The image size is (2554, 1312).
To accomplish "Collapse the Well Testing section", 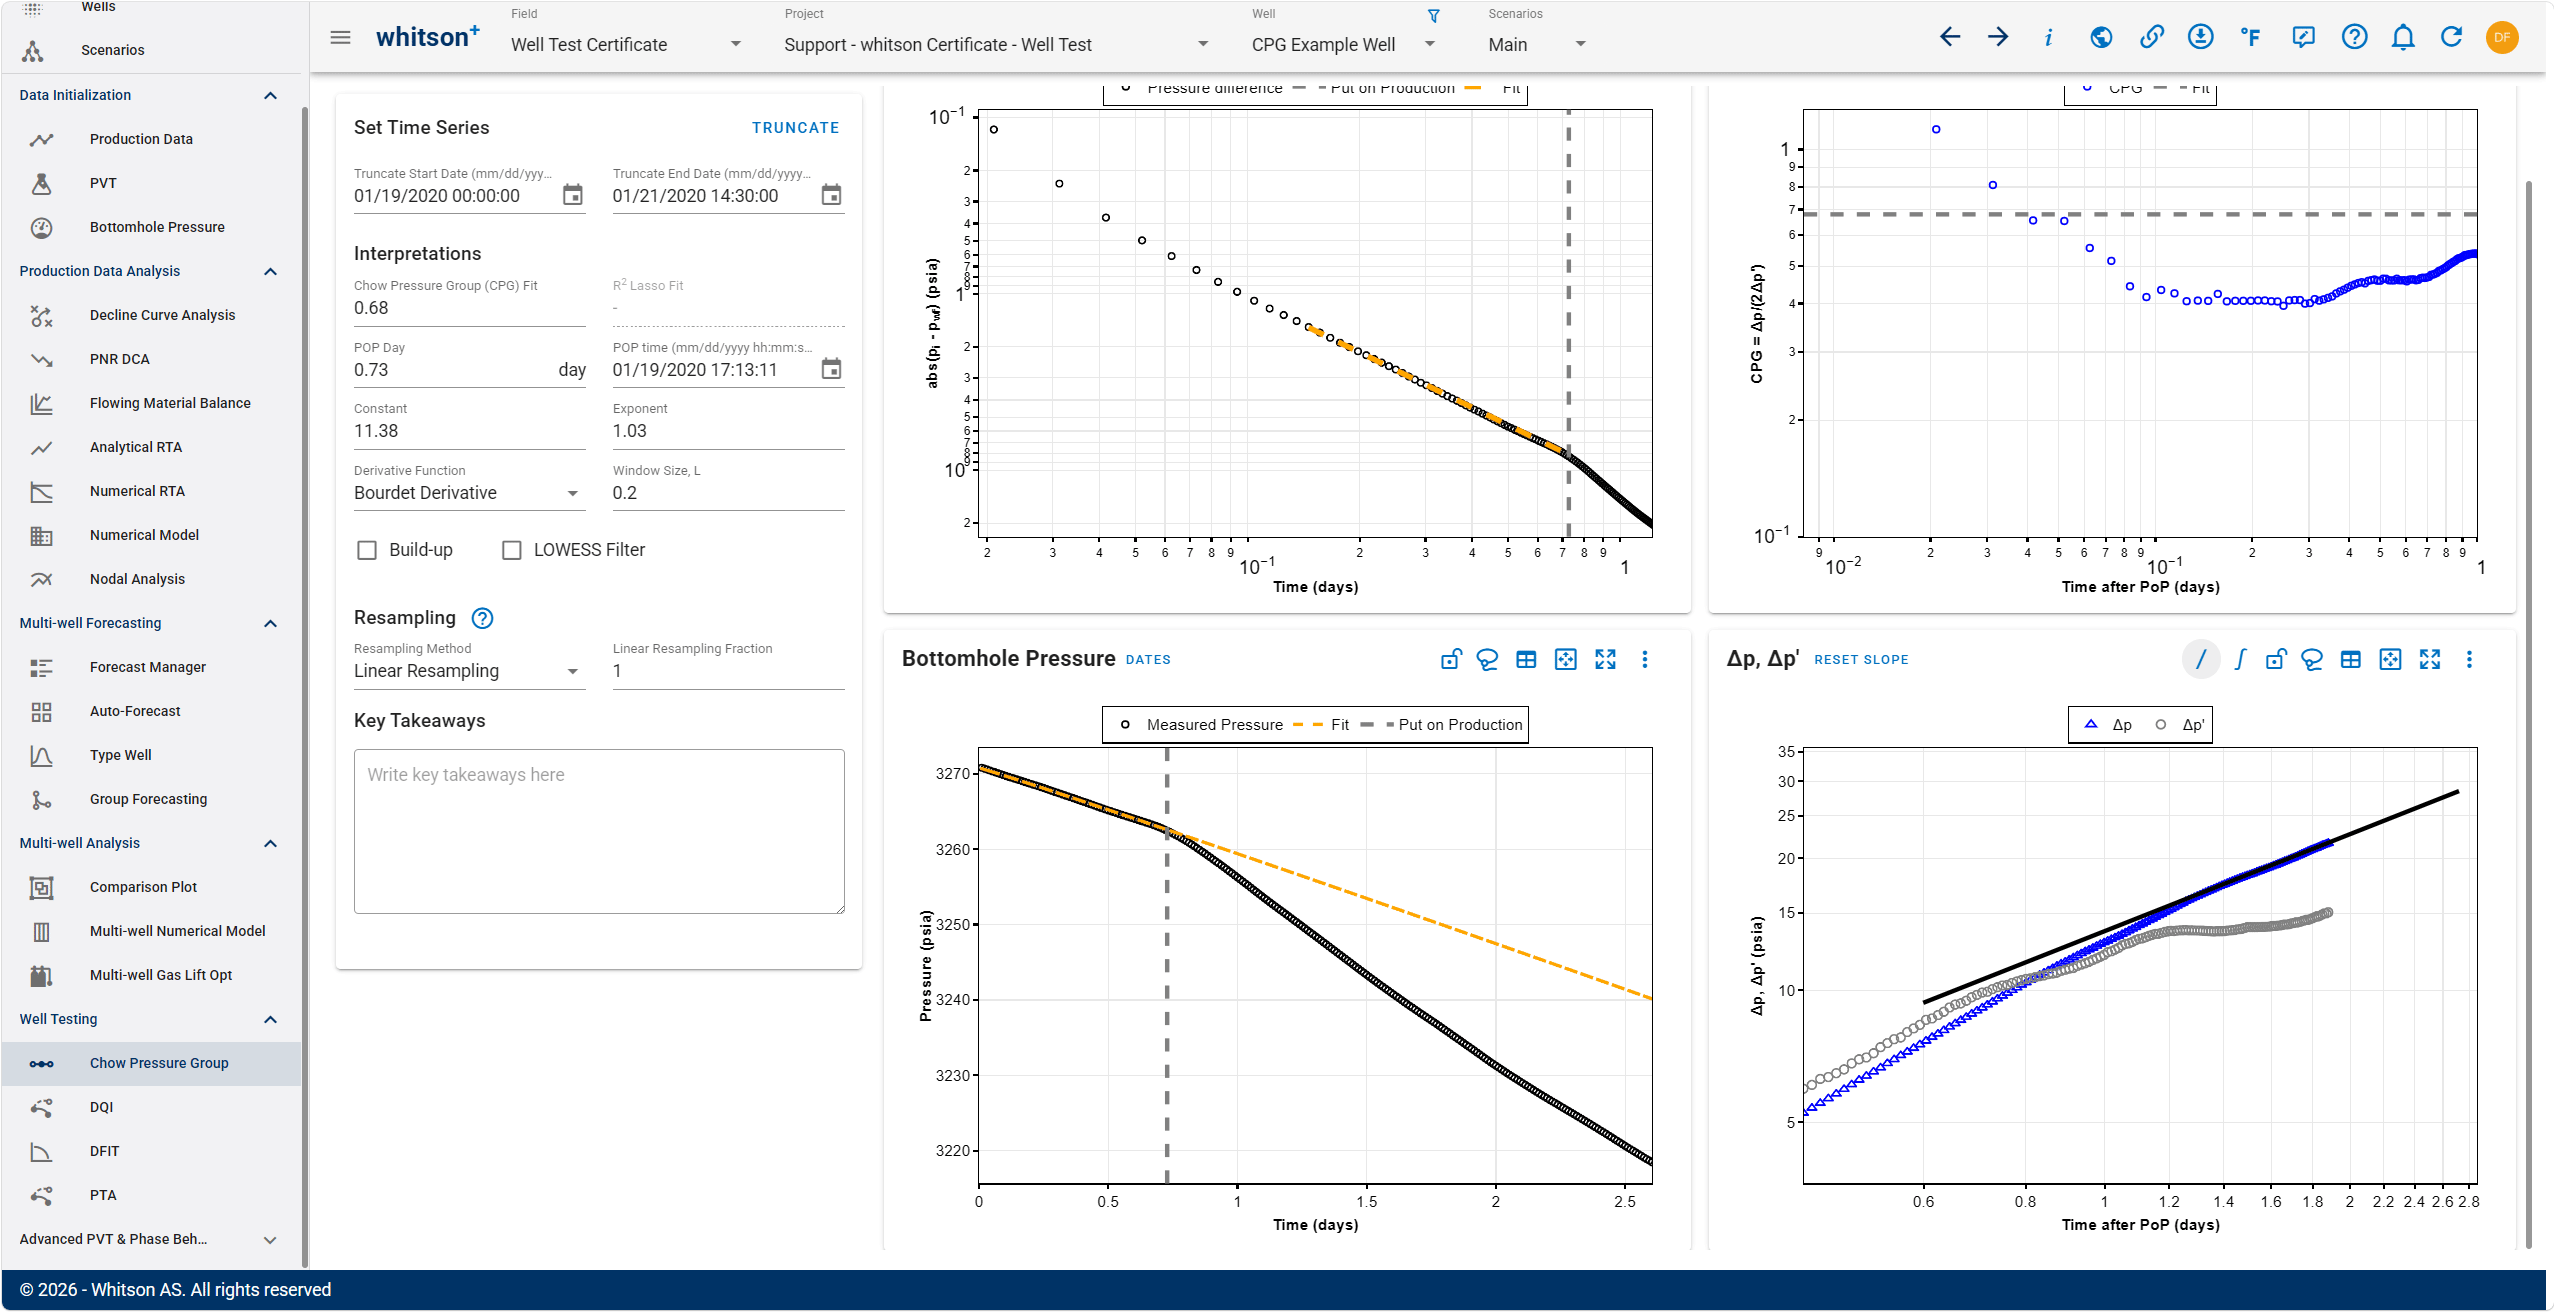I will tap(270, 1019).
